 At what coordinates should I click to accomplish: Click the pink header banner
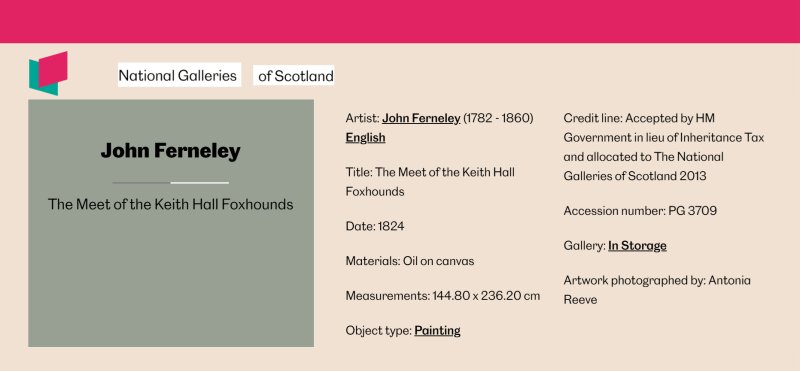pos(400,21)
